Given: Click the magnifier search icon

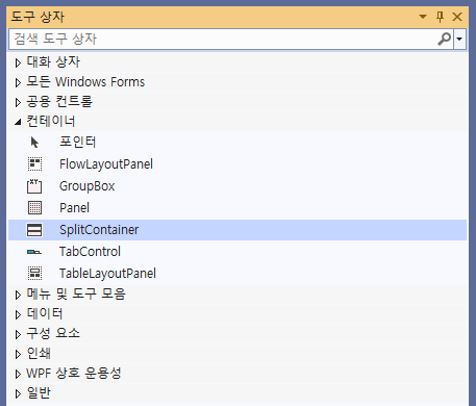Looking at the screenshot, I should (444, 39).
